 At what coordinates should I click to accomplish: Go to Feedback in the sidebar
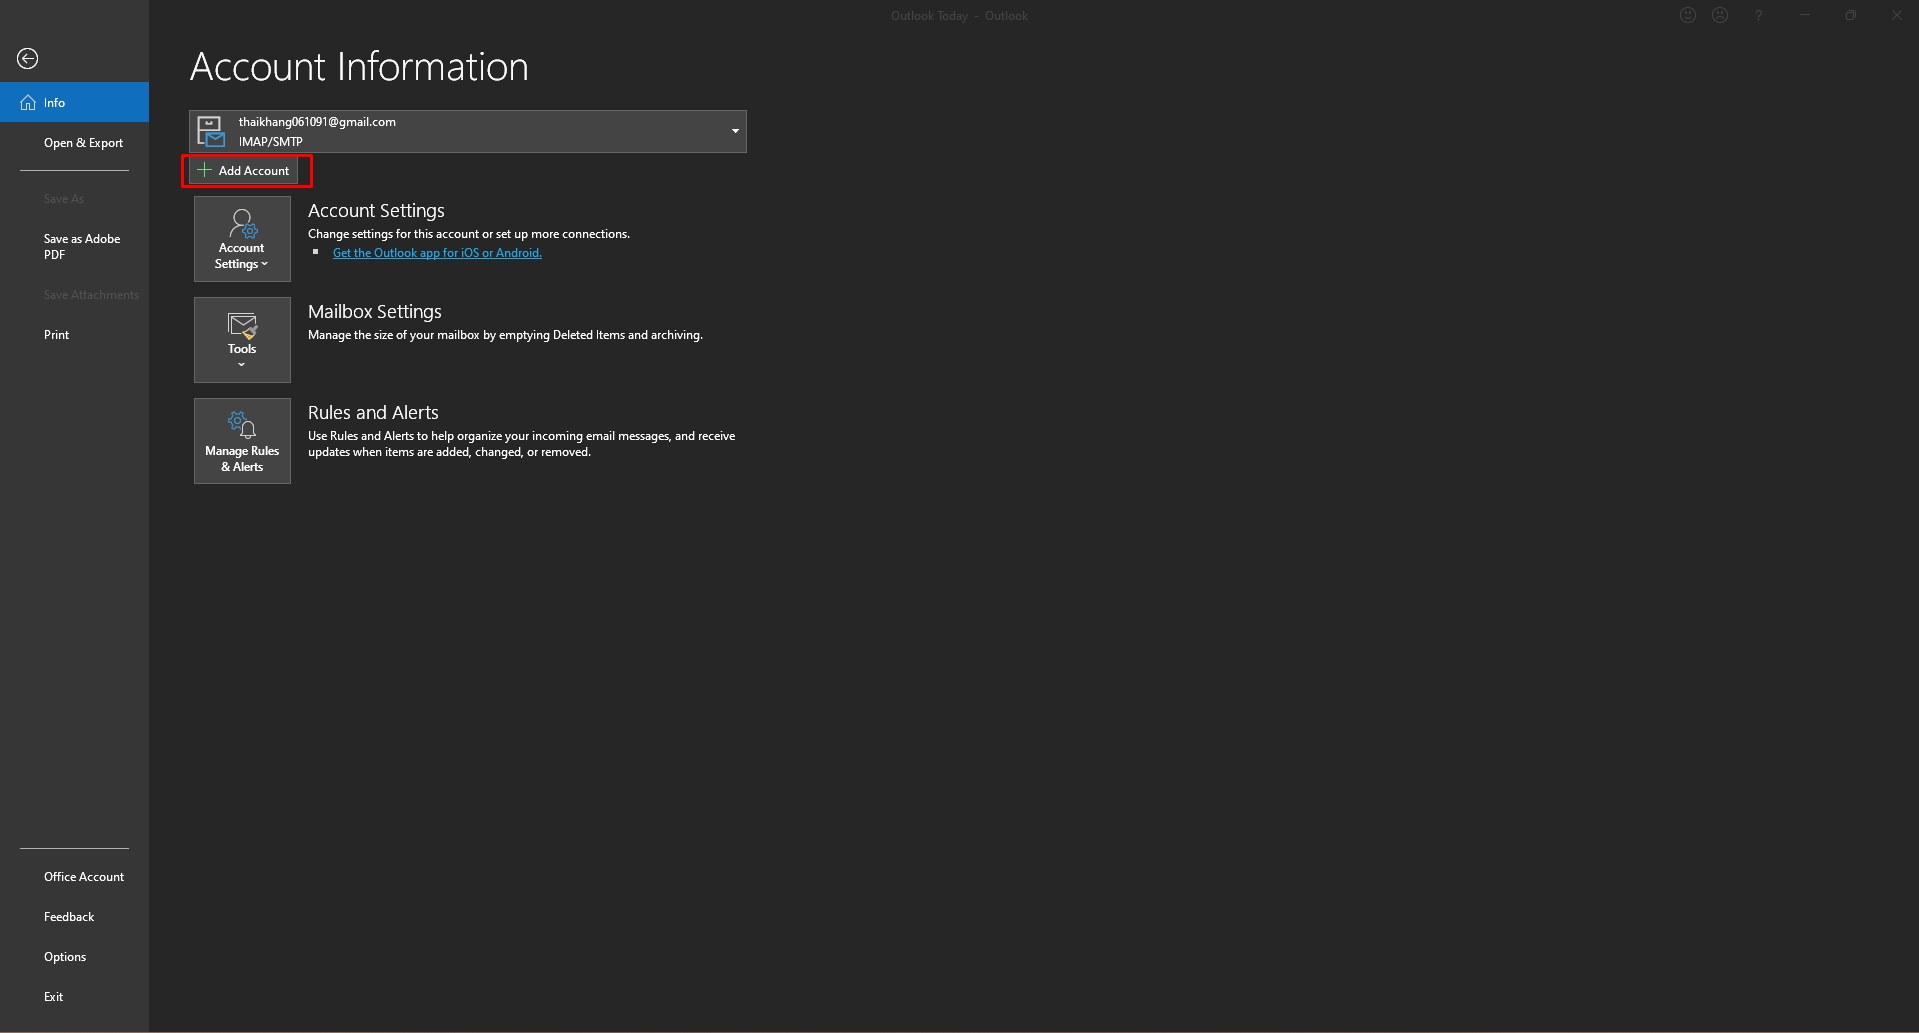69,917
